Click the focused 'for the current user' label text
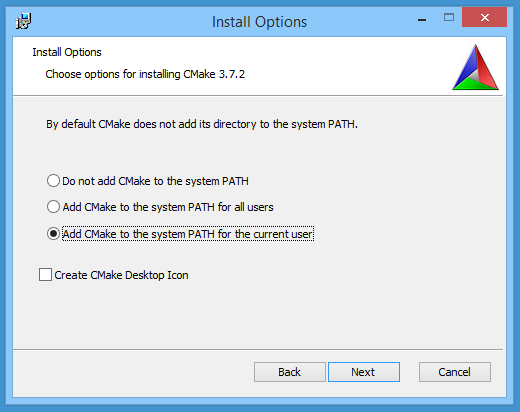Image resolution: width=520 pixels, height=412 pixels. pyautogui.click(x=188, y=234)
